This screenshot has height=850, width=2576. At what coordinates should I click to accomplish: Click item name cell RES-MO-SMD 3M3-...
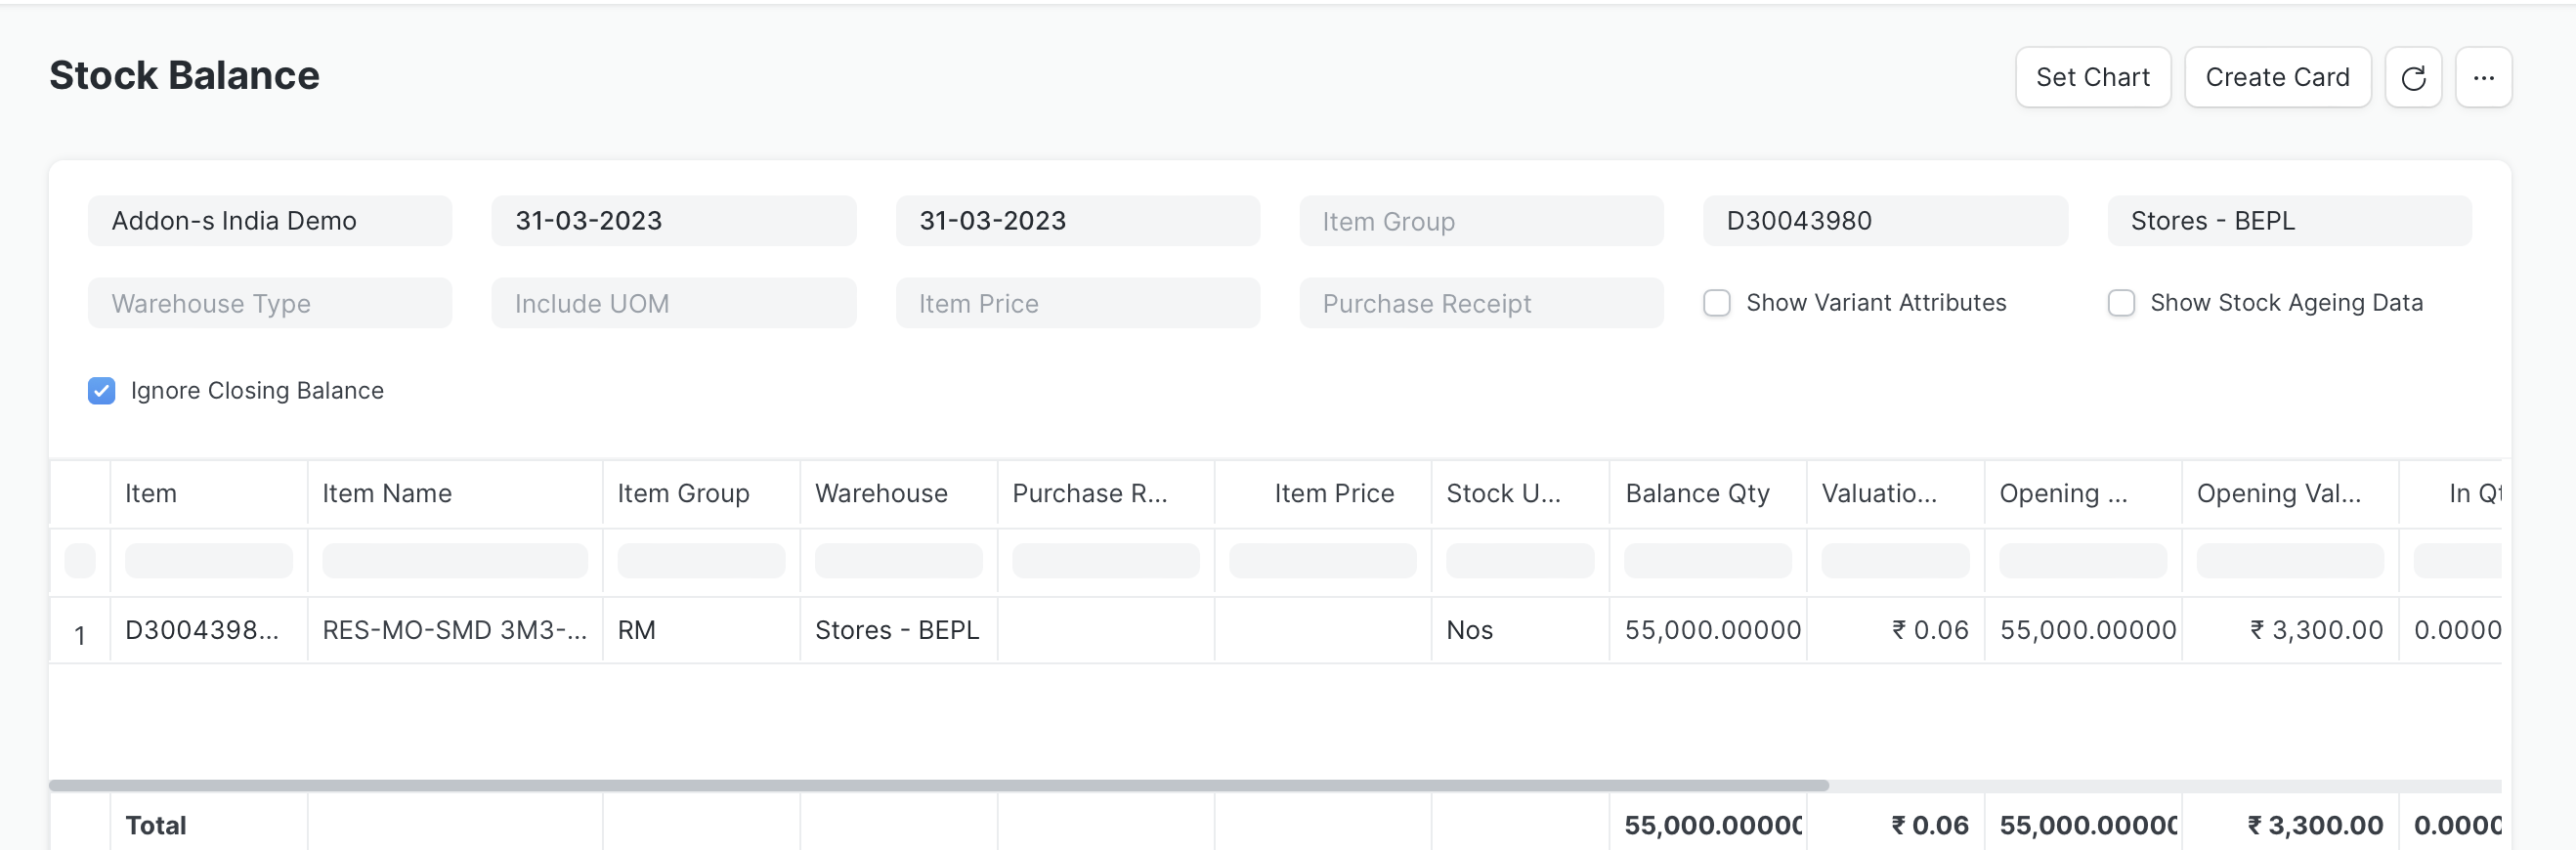click(x=454, y=630)
